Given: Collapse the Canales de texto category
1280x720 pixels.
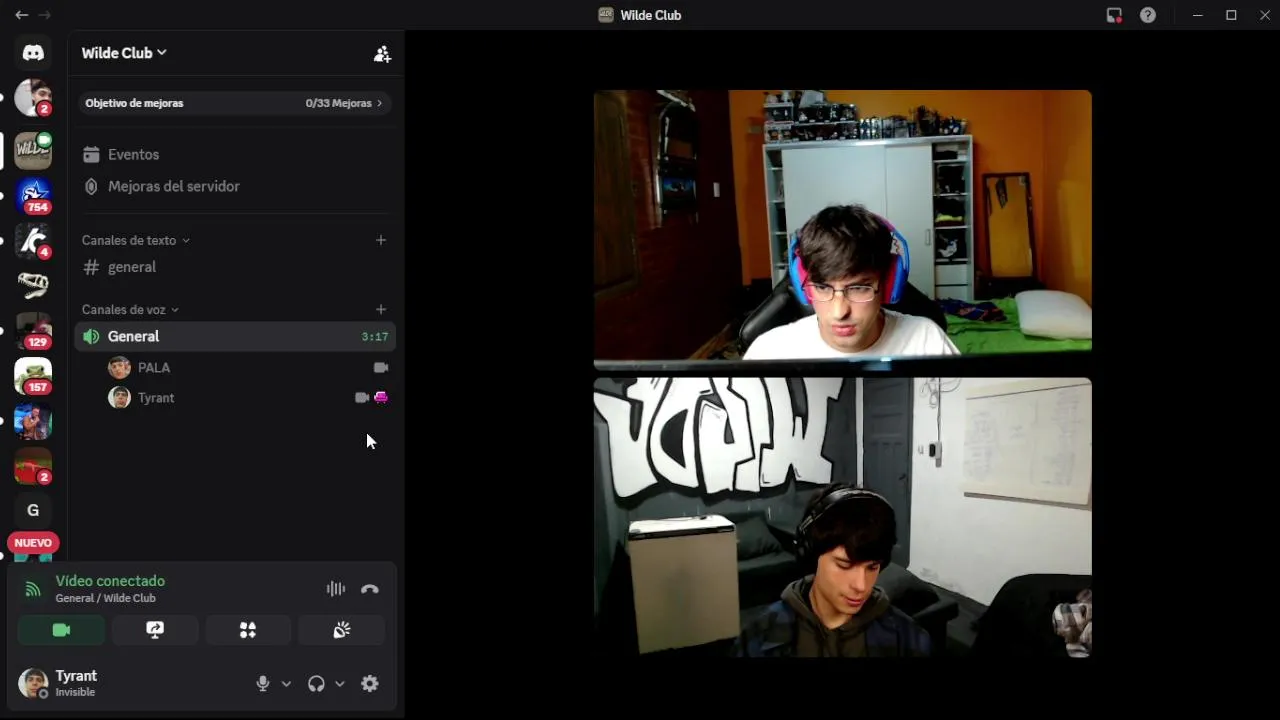Looking at the screenshot, I should click(136, 240).
